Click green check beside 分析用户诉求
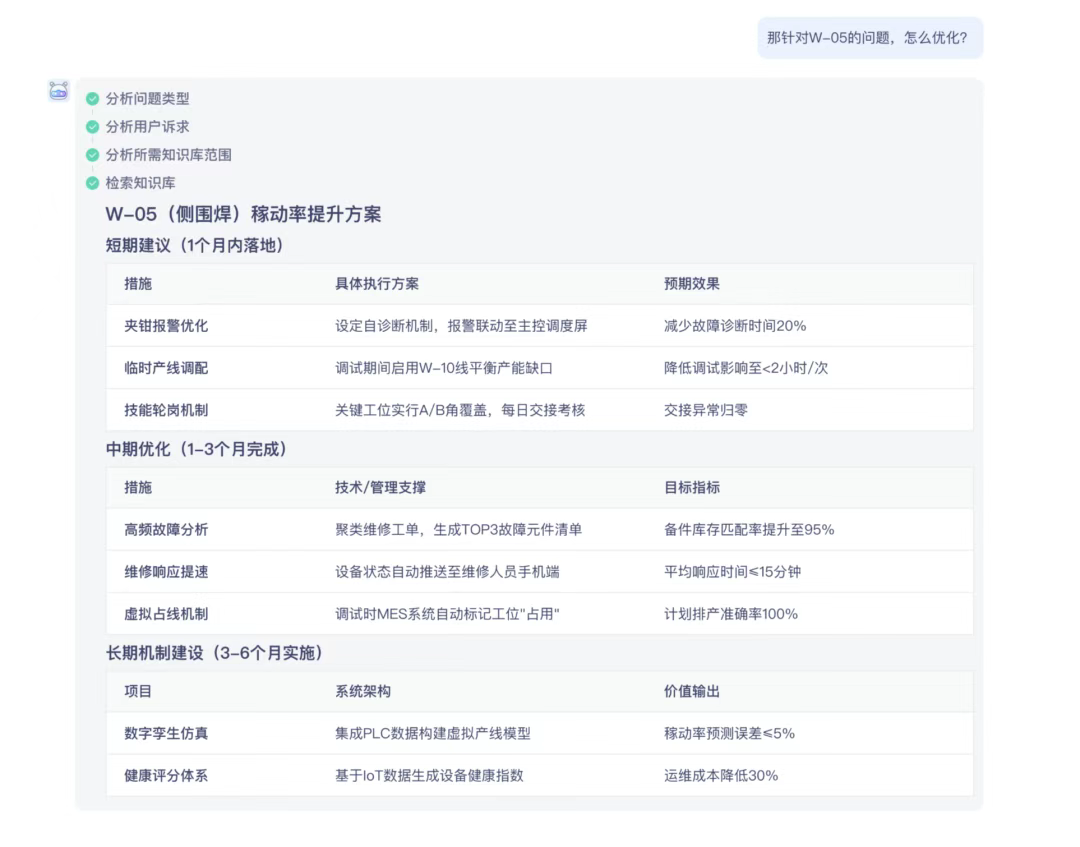The image size is (1080, 847). pos(92,127)
